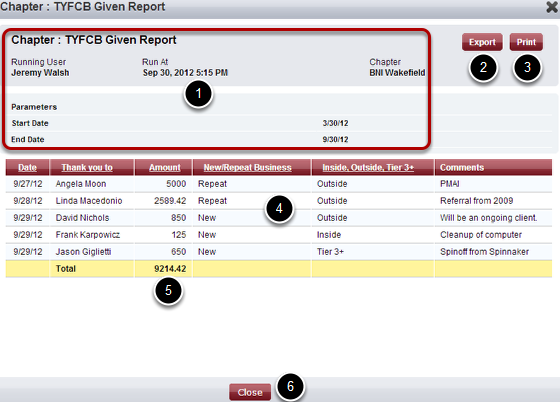The image size is (560, 402).
Task: Click the 9/27/12 date cell
Action: (28, 184)
